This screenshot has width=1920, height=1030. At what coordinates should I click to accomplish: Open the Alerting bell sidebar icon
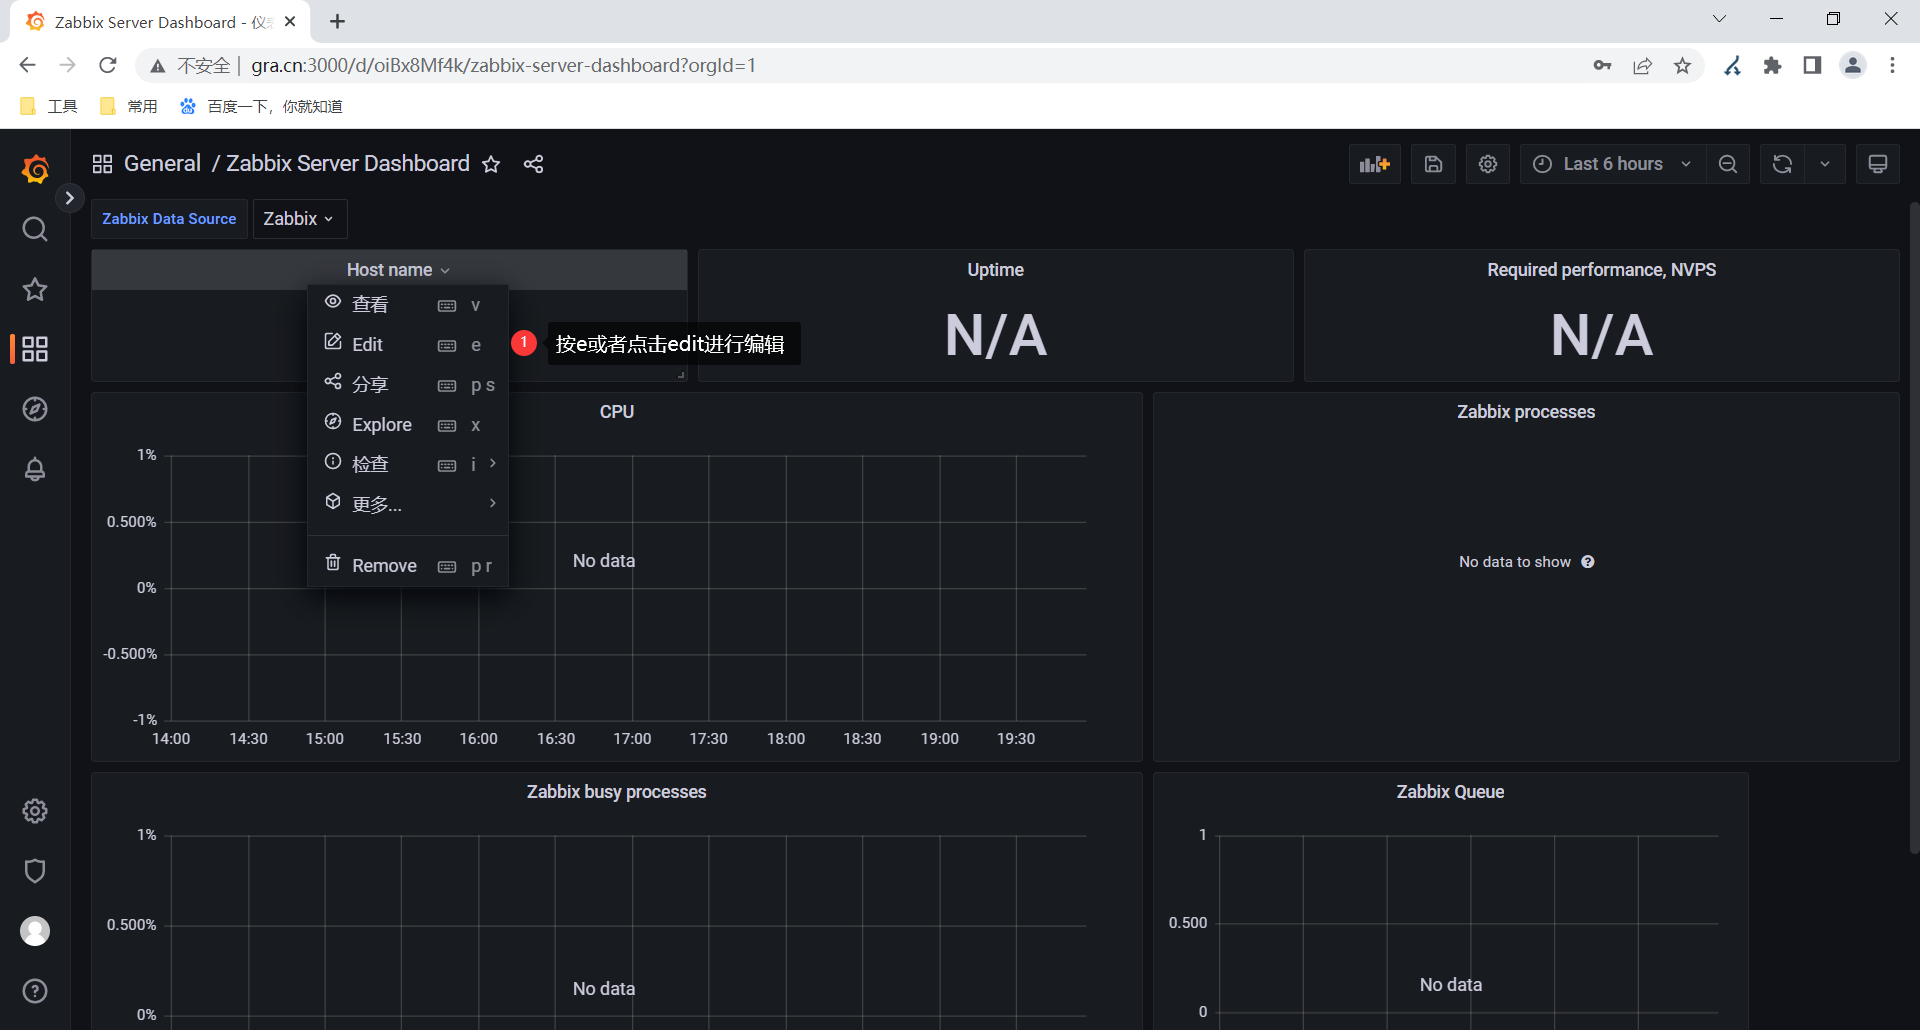pyautogui.click(x=35, y=469)
